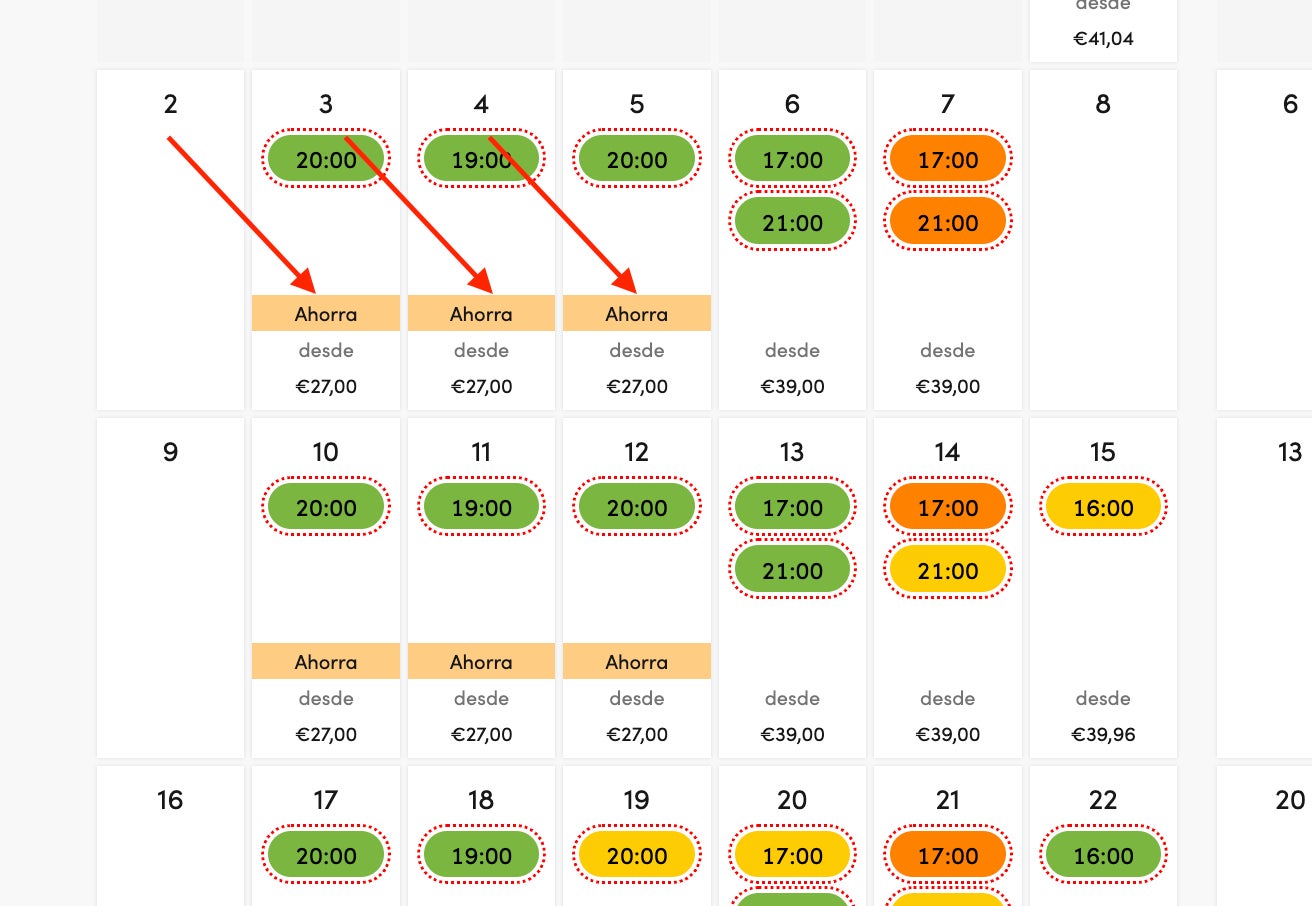Screen dimensions: 1312x906
Task: Pick the 19:00 showtime on day 11
Action: pyautogui.click(x=481, y=507)
